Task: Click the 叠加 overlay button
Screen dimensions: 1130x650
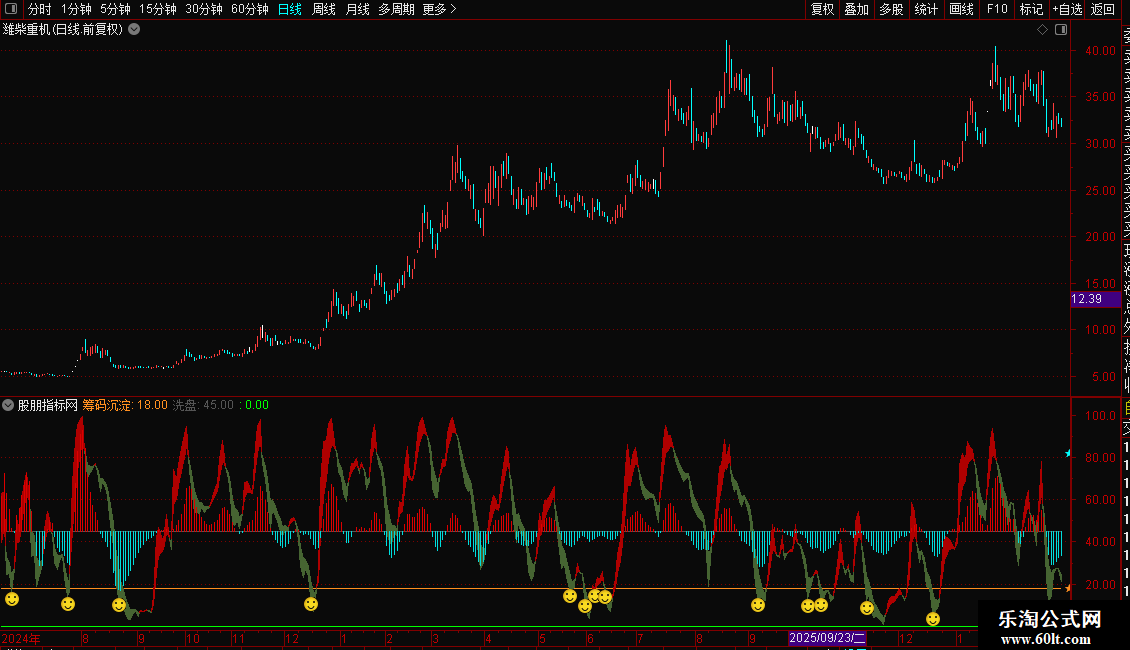Action: pos(857,9)
